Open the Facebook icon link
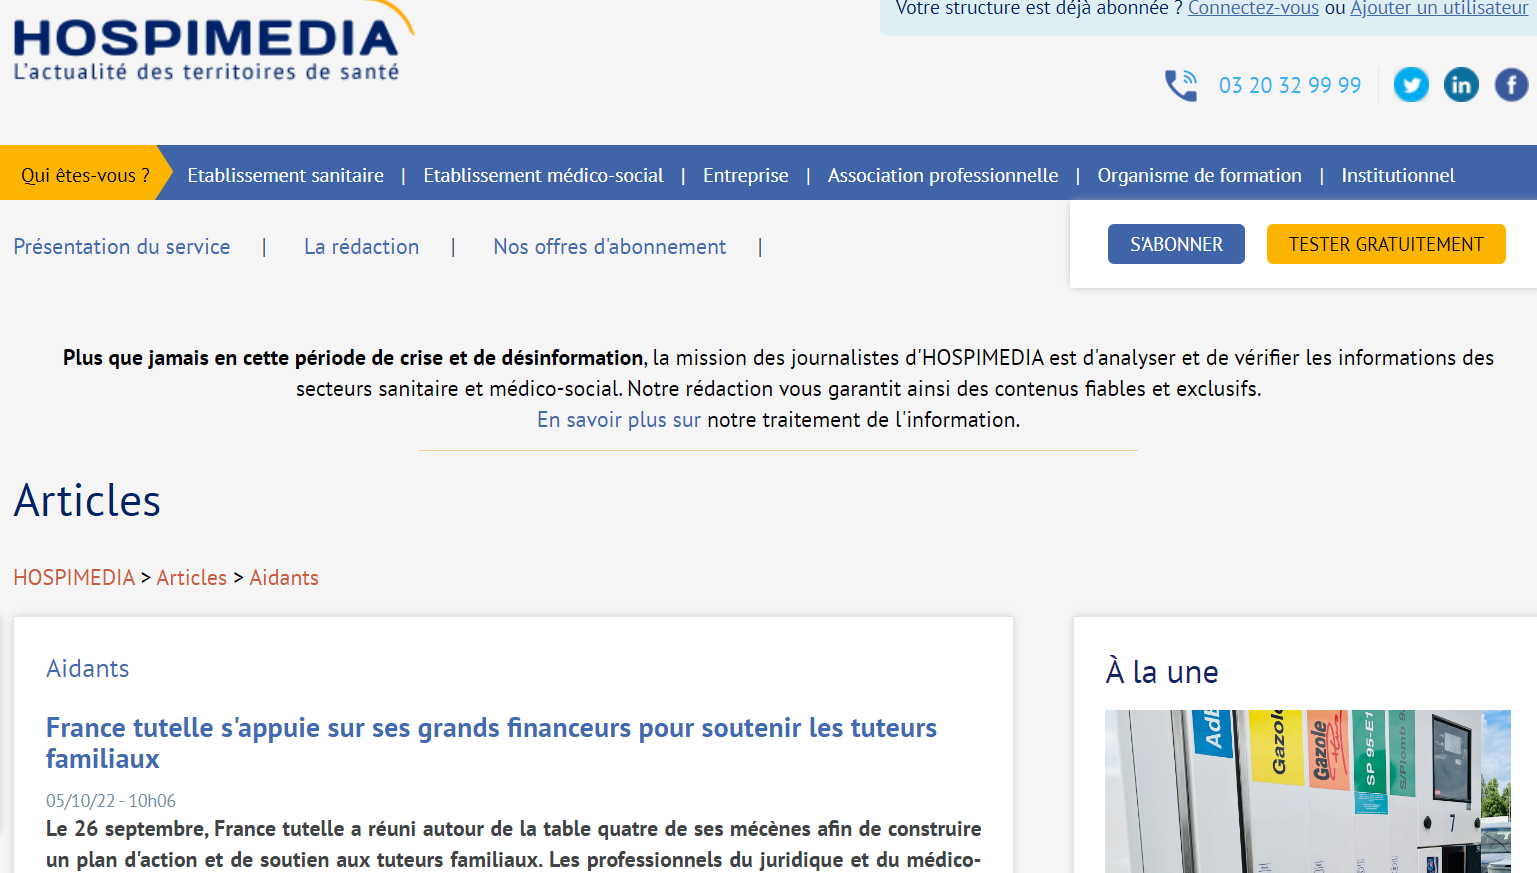This screenshot has width=1537, height=873. click(x=1511, y=85)
